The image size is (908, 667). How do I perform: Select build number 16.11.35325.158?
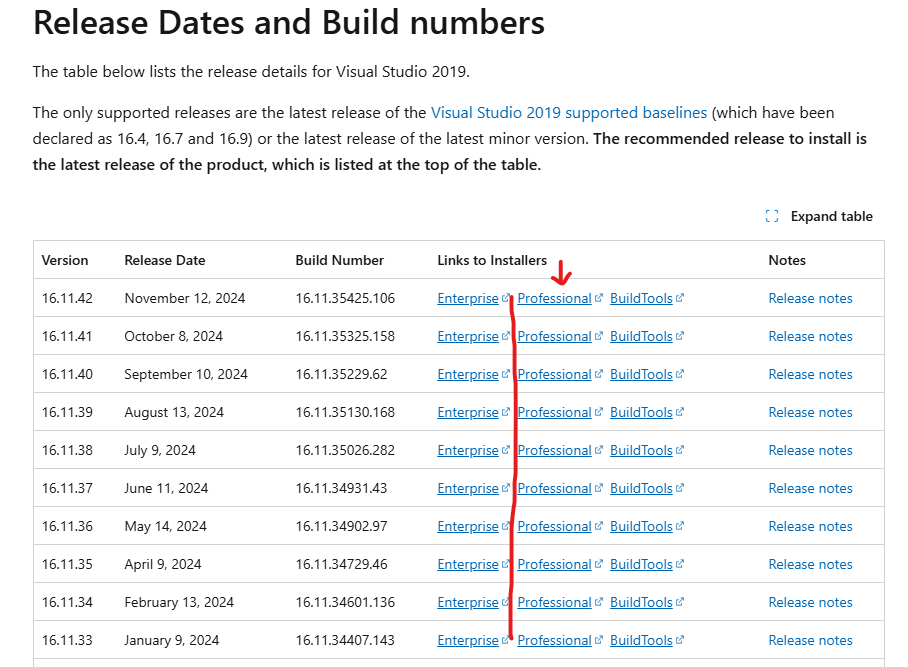pos(345,336)
